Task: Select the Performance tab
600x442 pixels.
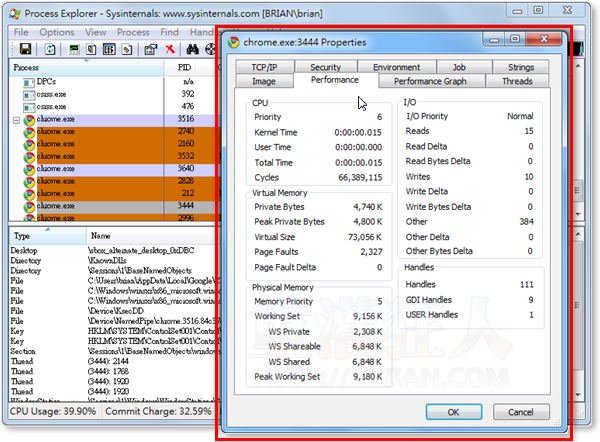Action: [335, 80]
